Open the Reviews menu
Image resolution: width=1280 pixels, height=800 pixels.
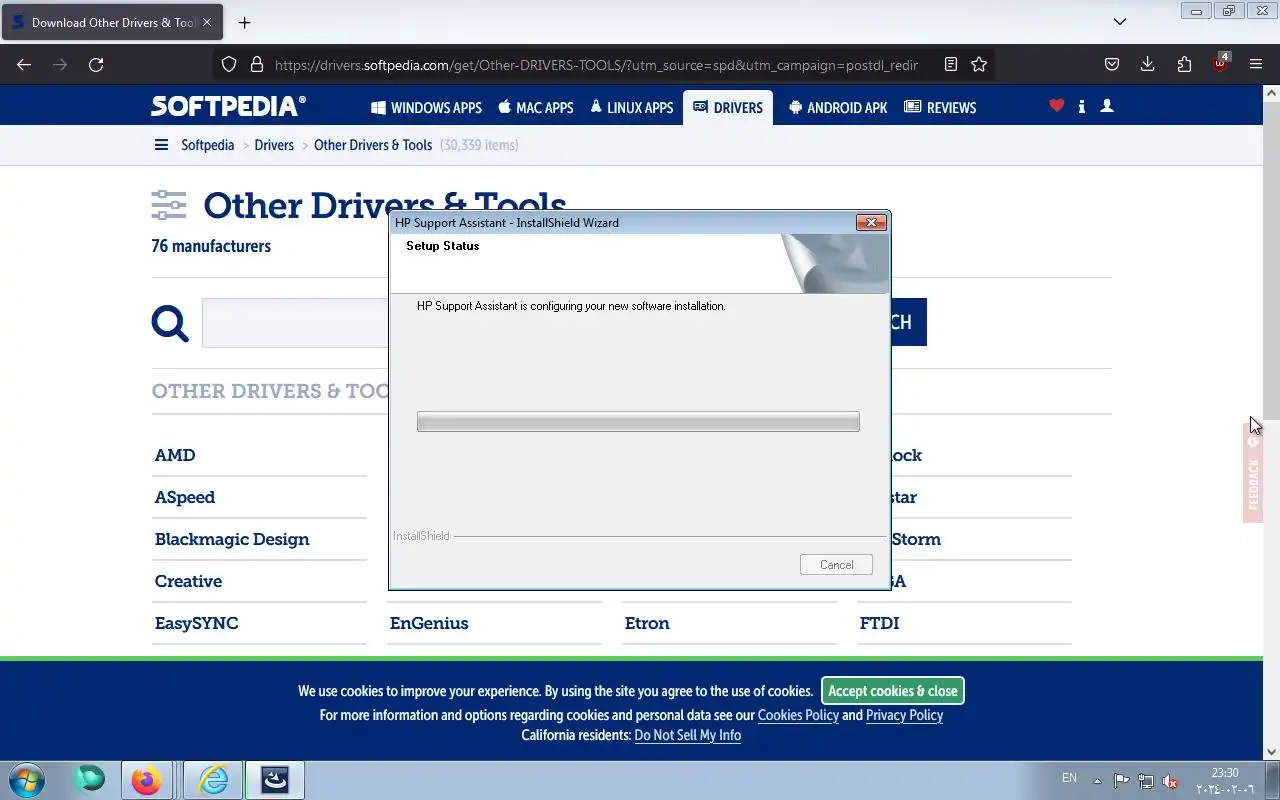(940, 107)
